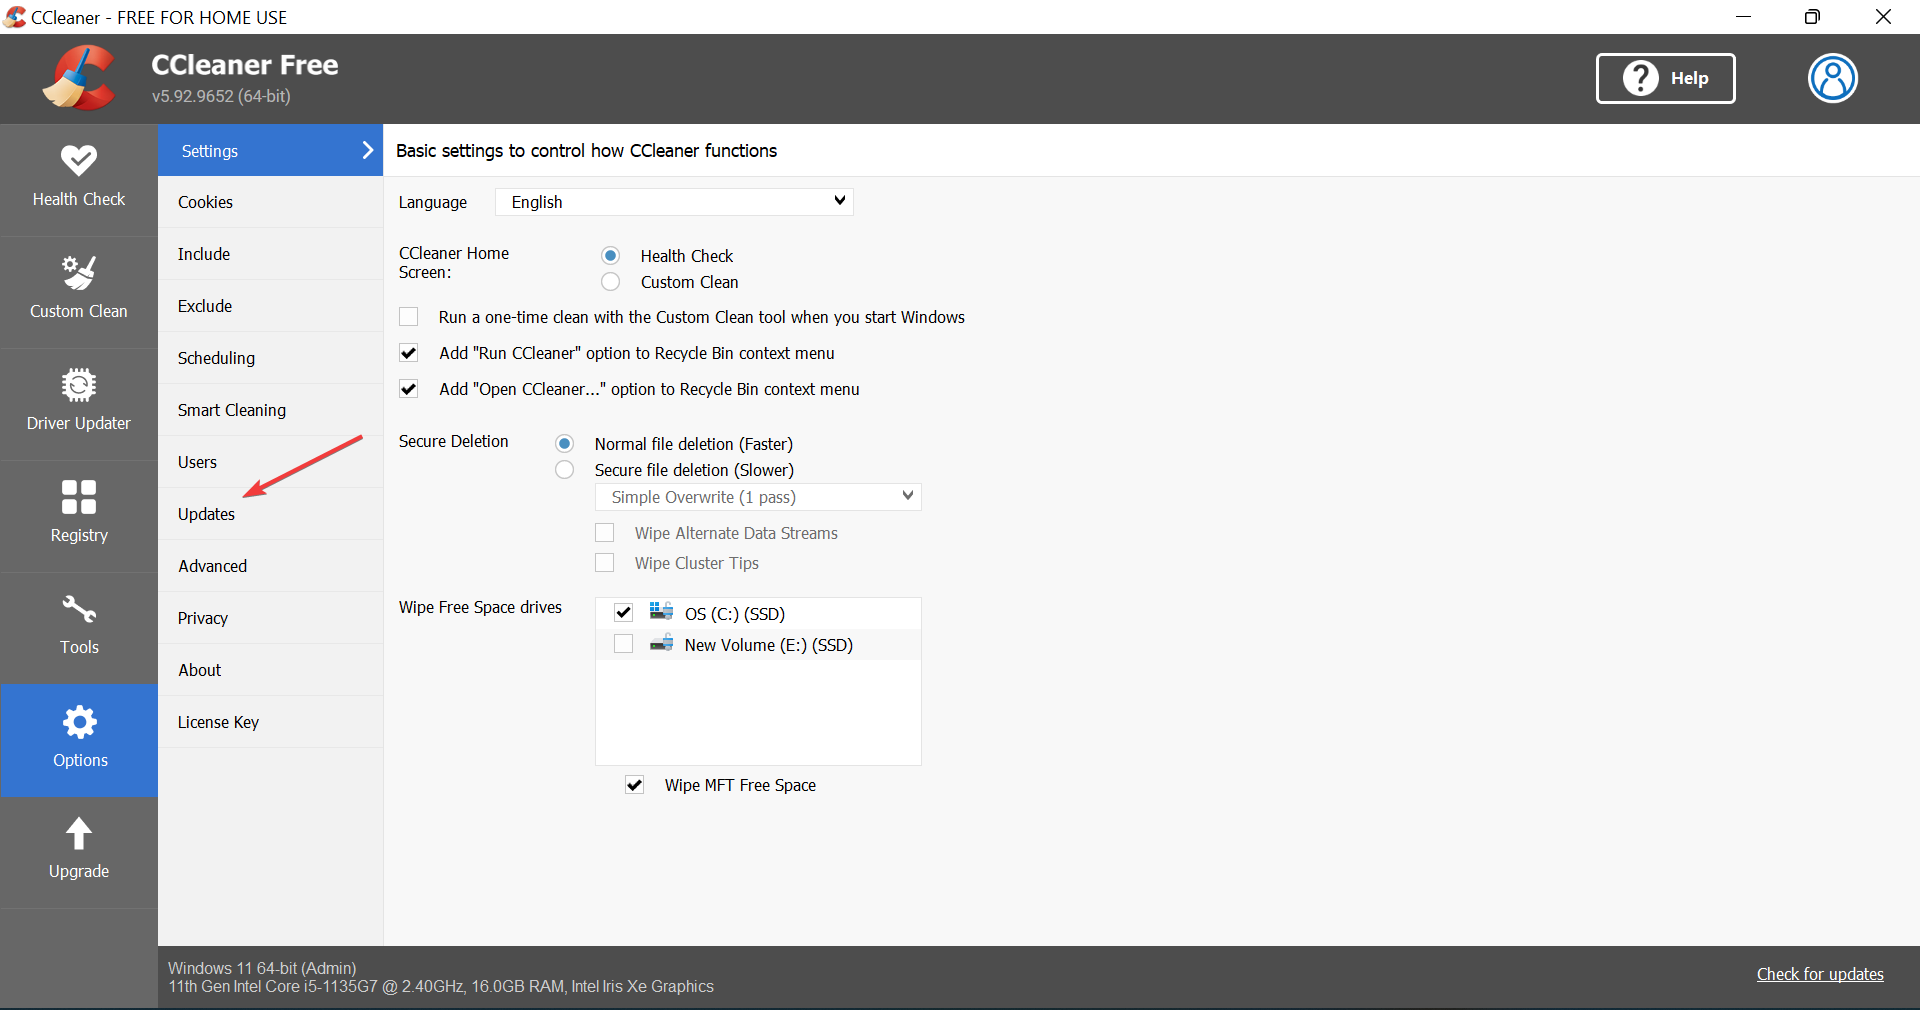Open the Updates options page
This screenshot has height=1010, width=1920.
click(x=270, y=514)
